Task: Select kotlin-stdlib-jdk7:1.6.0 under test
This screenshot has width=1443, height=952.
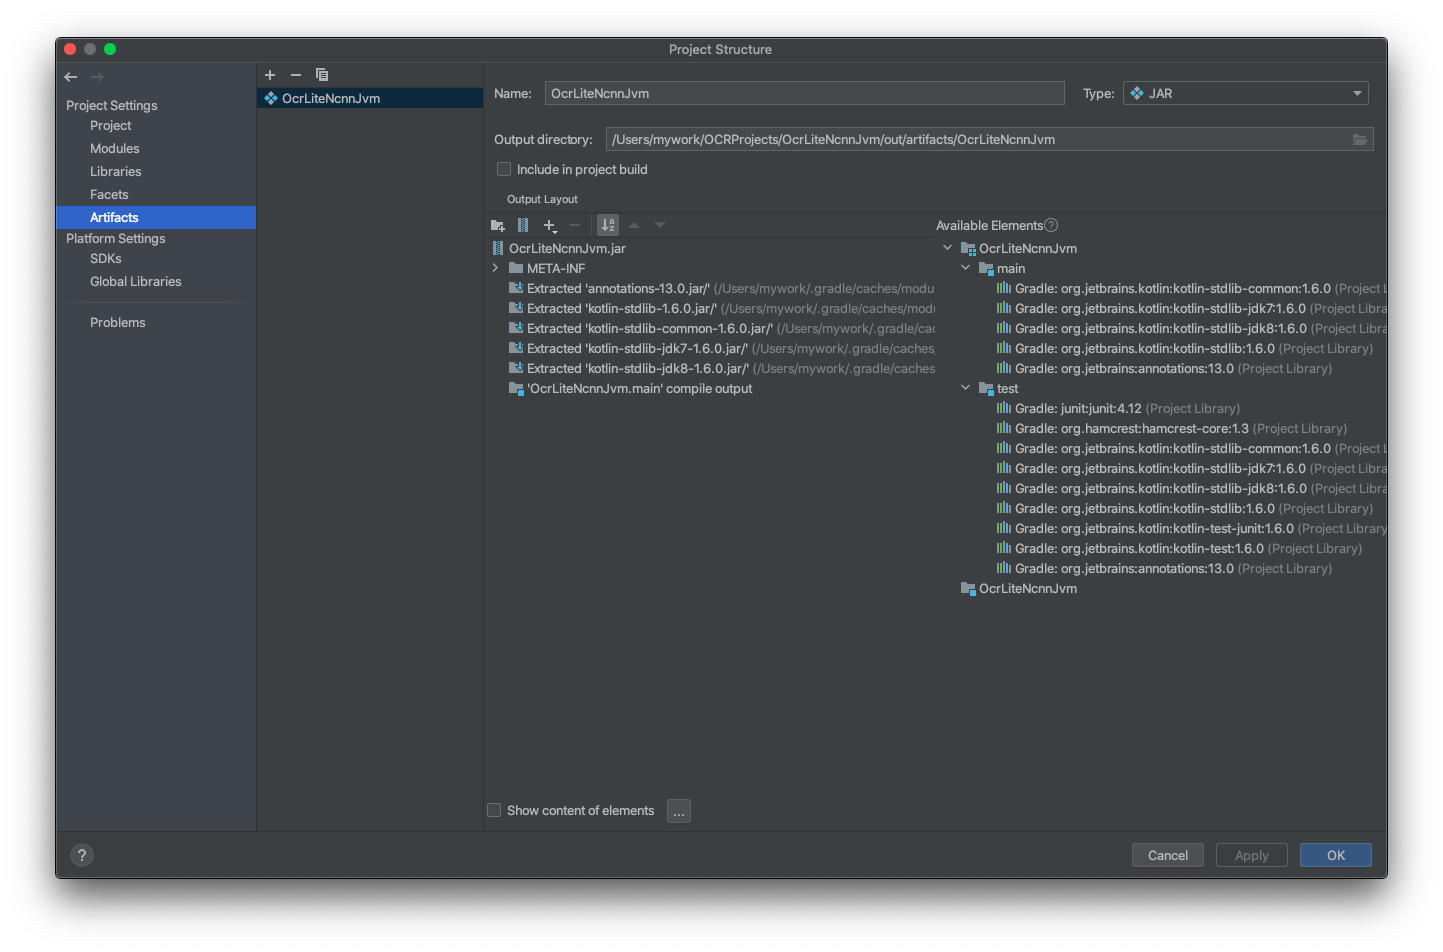Action: pyautogui.click(x=1191, y=469)
